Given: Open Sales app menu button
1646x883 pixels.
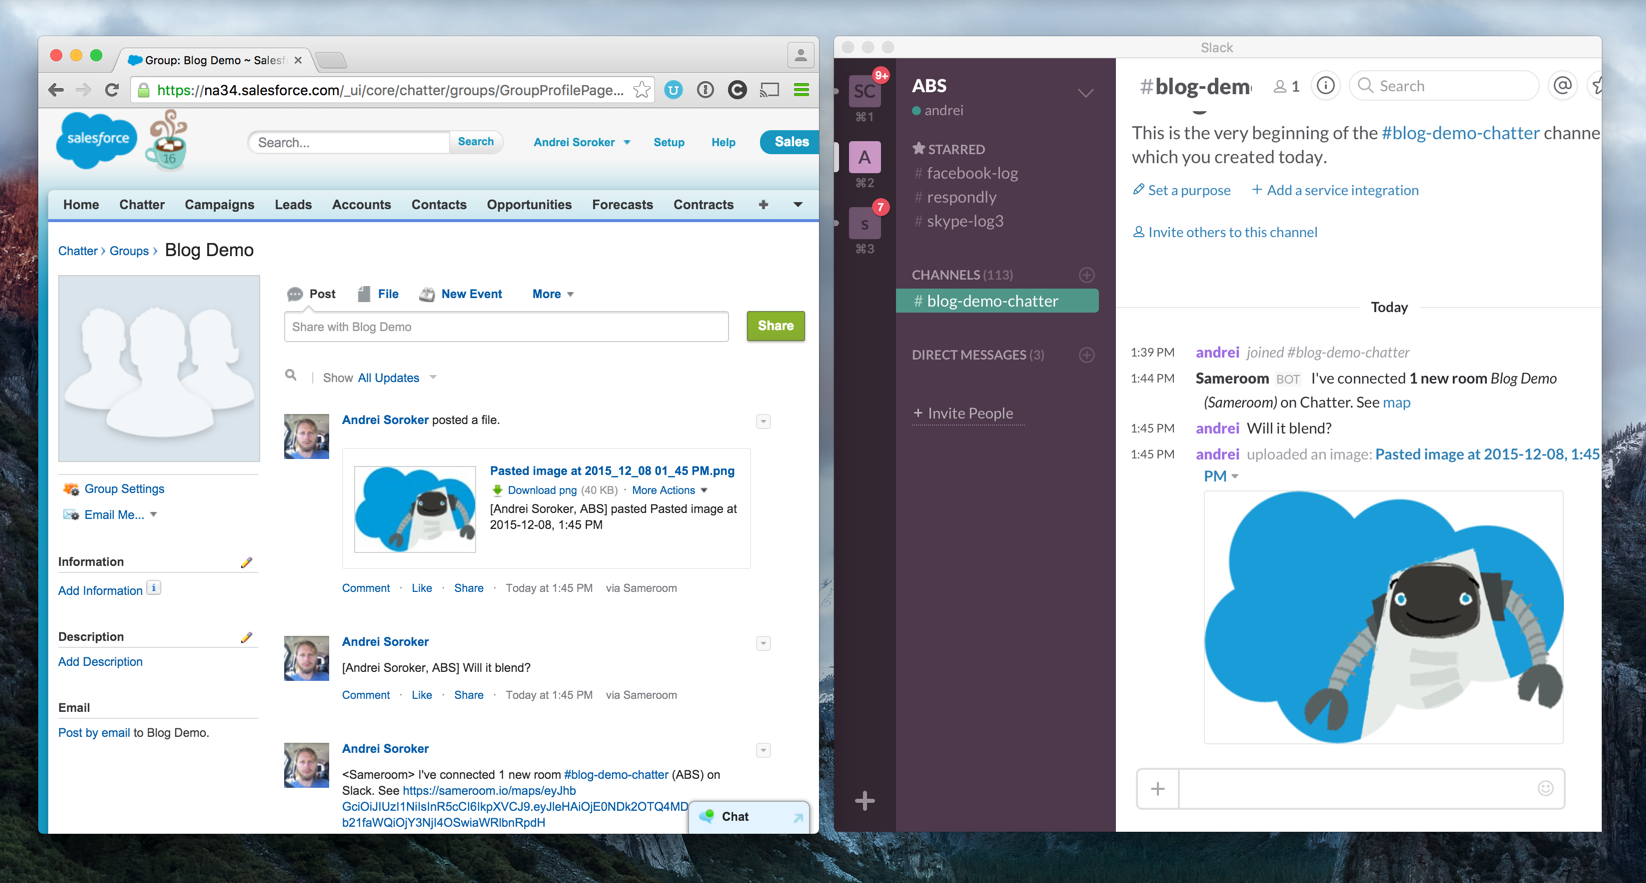Looking at the screenshot, I should [x=790, y=142].
